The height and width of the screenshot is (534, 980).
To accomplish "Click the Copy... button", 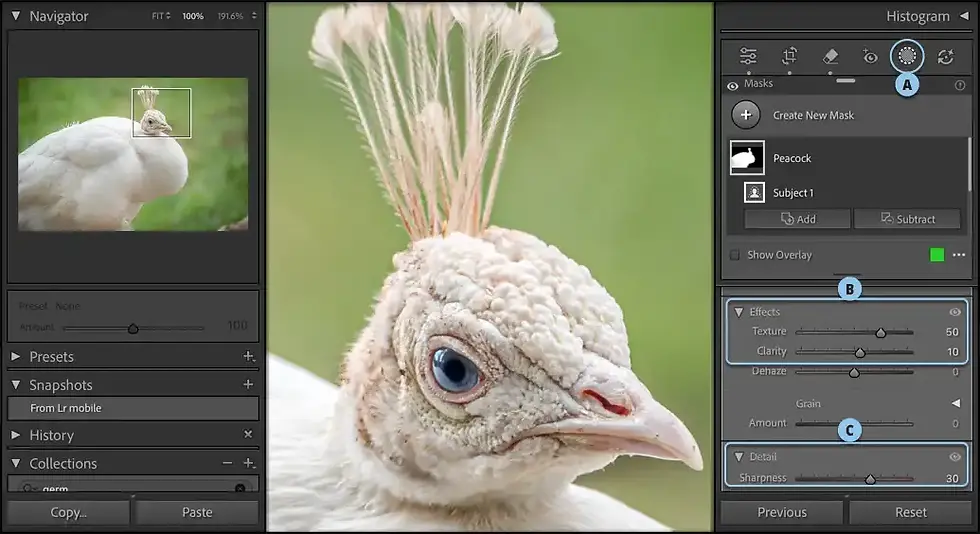I will coord(69,512).
